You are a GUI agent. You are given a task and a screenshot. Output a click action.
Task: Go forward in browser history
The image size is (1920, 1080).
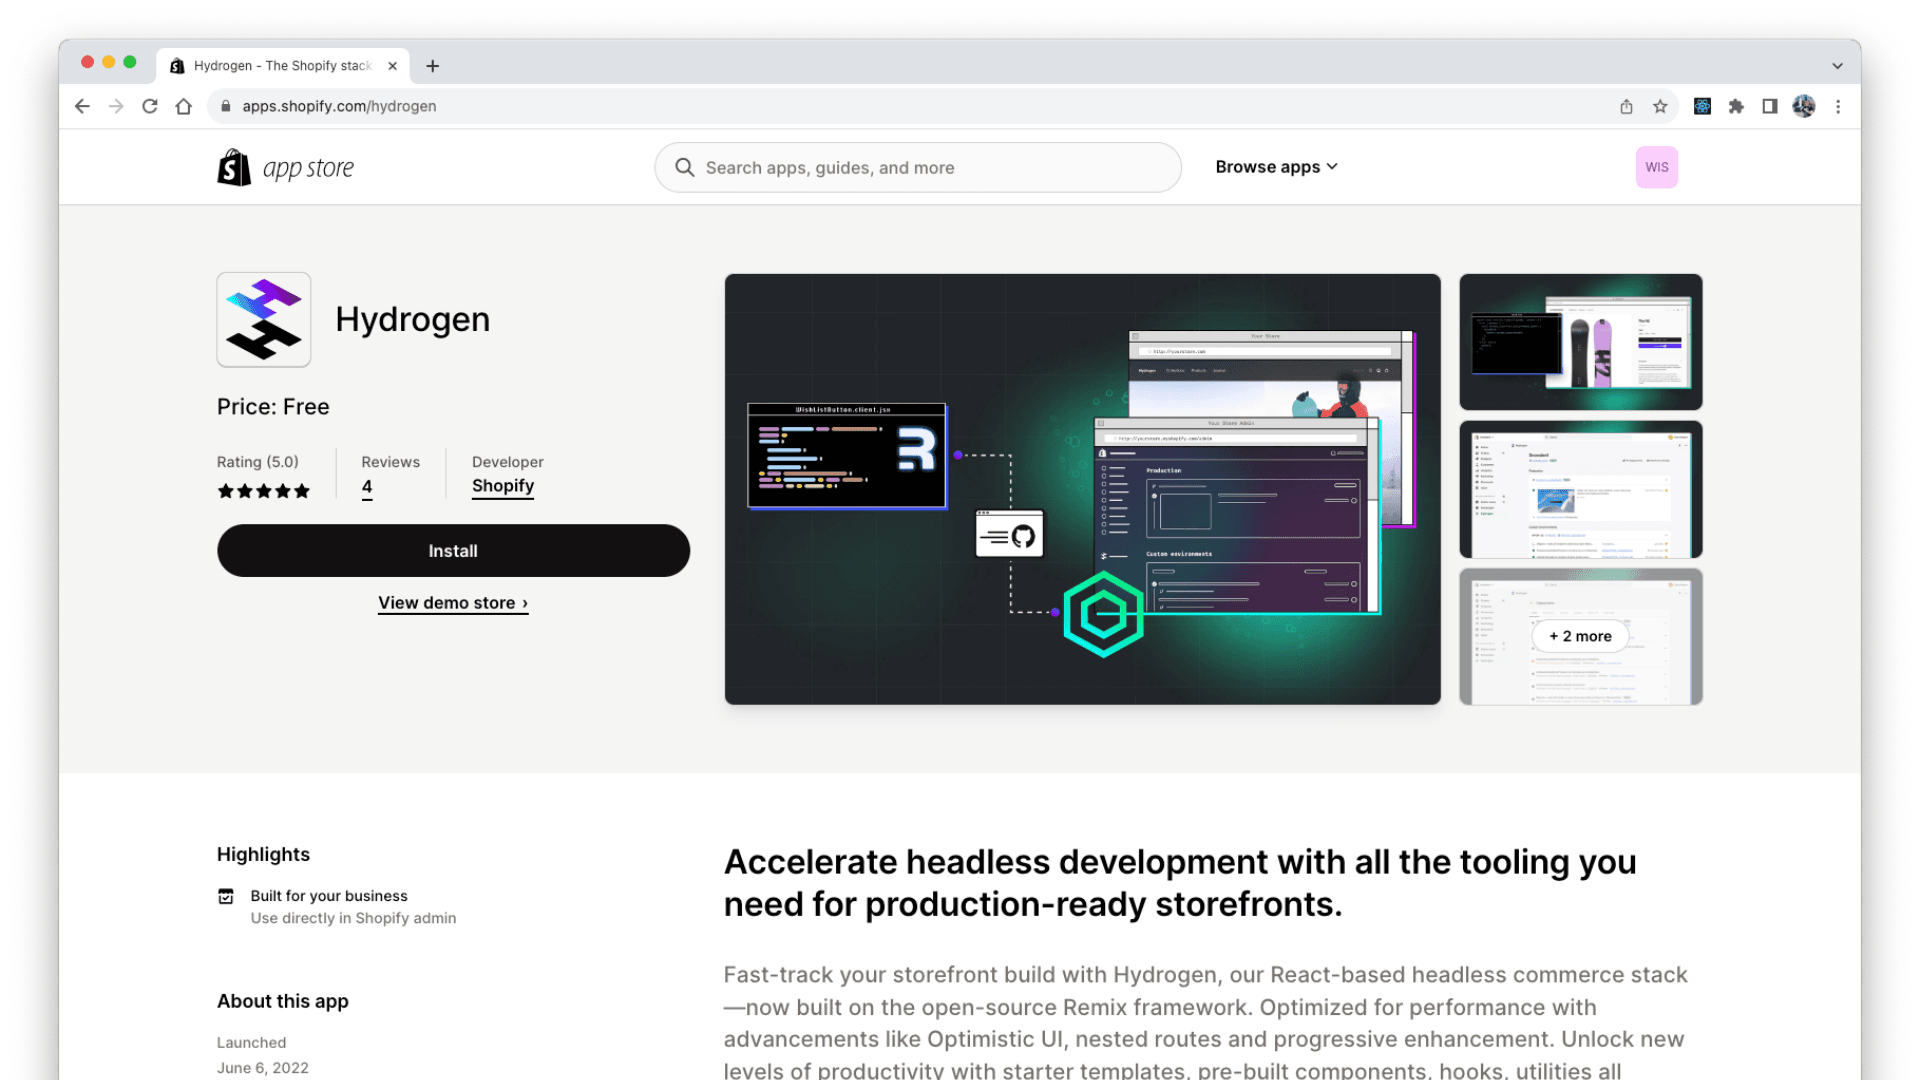click(116, 106)
